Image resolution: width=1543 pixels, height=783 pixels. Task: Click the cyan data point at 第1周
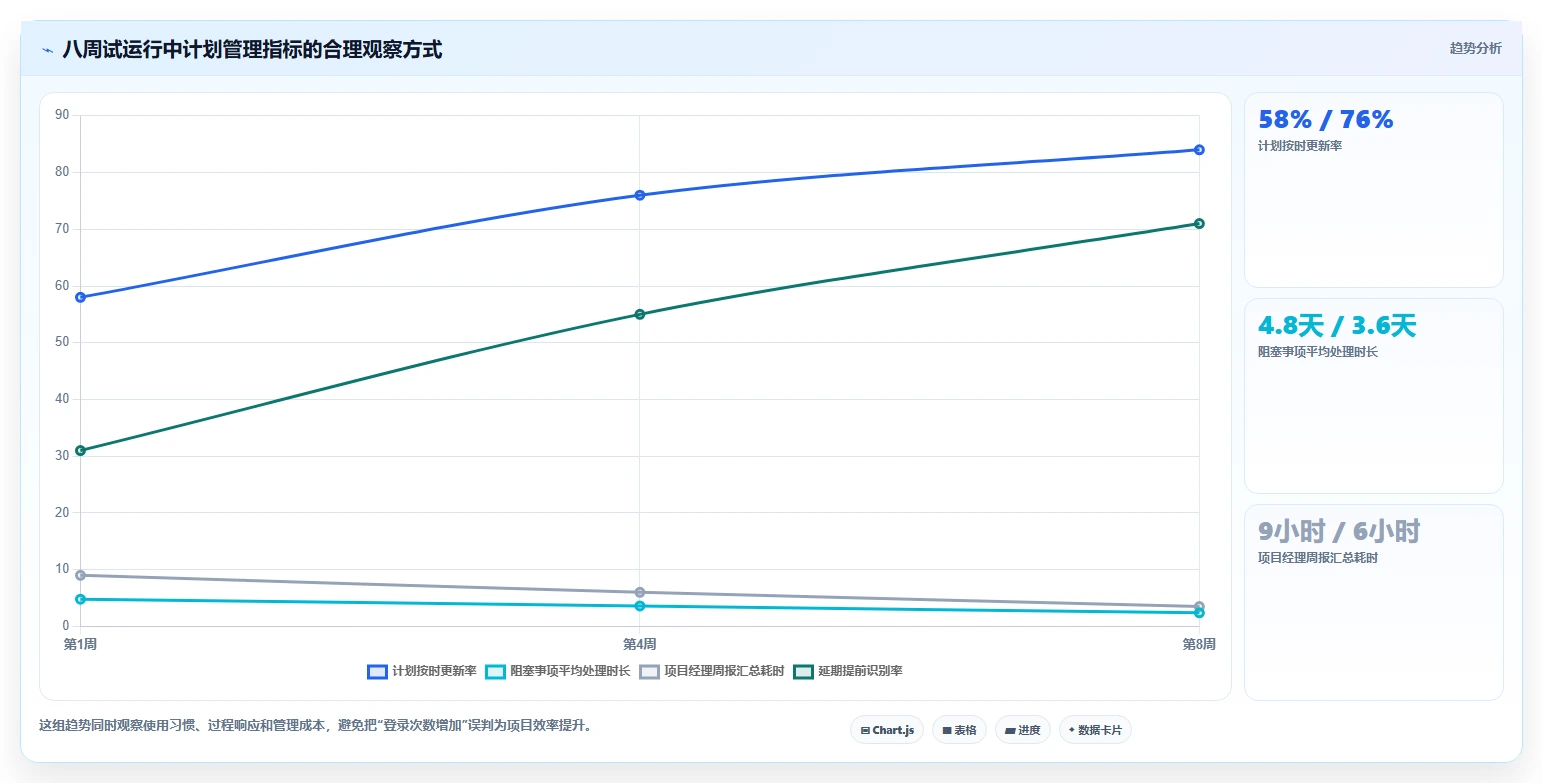pos(80,599)
